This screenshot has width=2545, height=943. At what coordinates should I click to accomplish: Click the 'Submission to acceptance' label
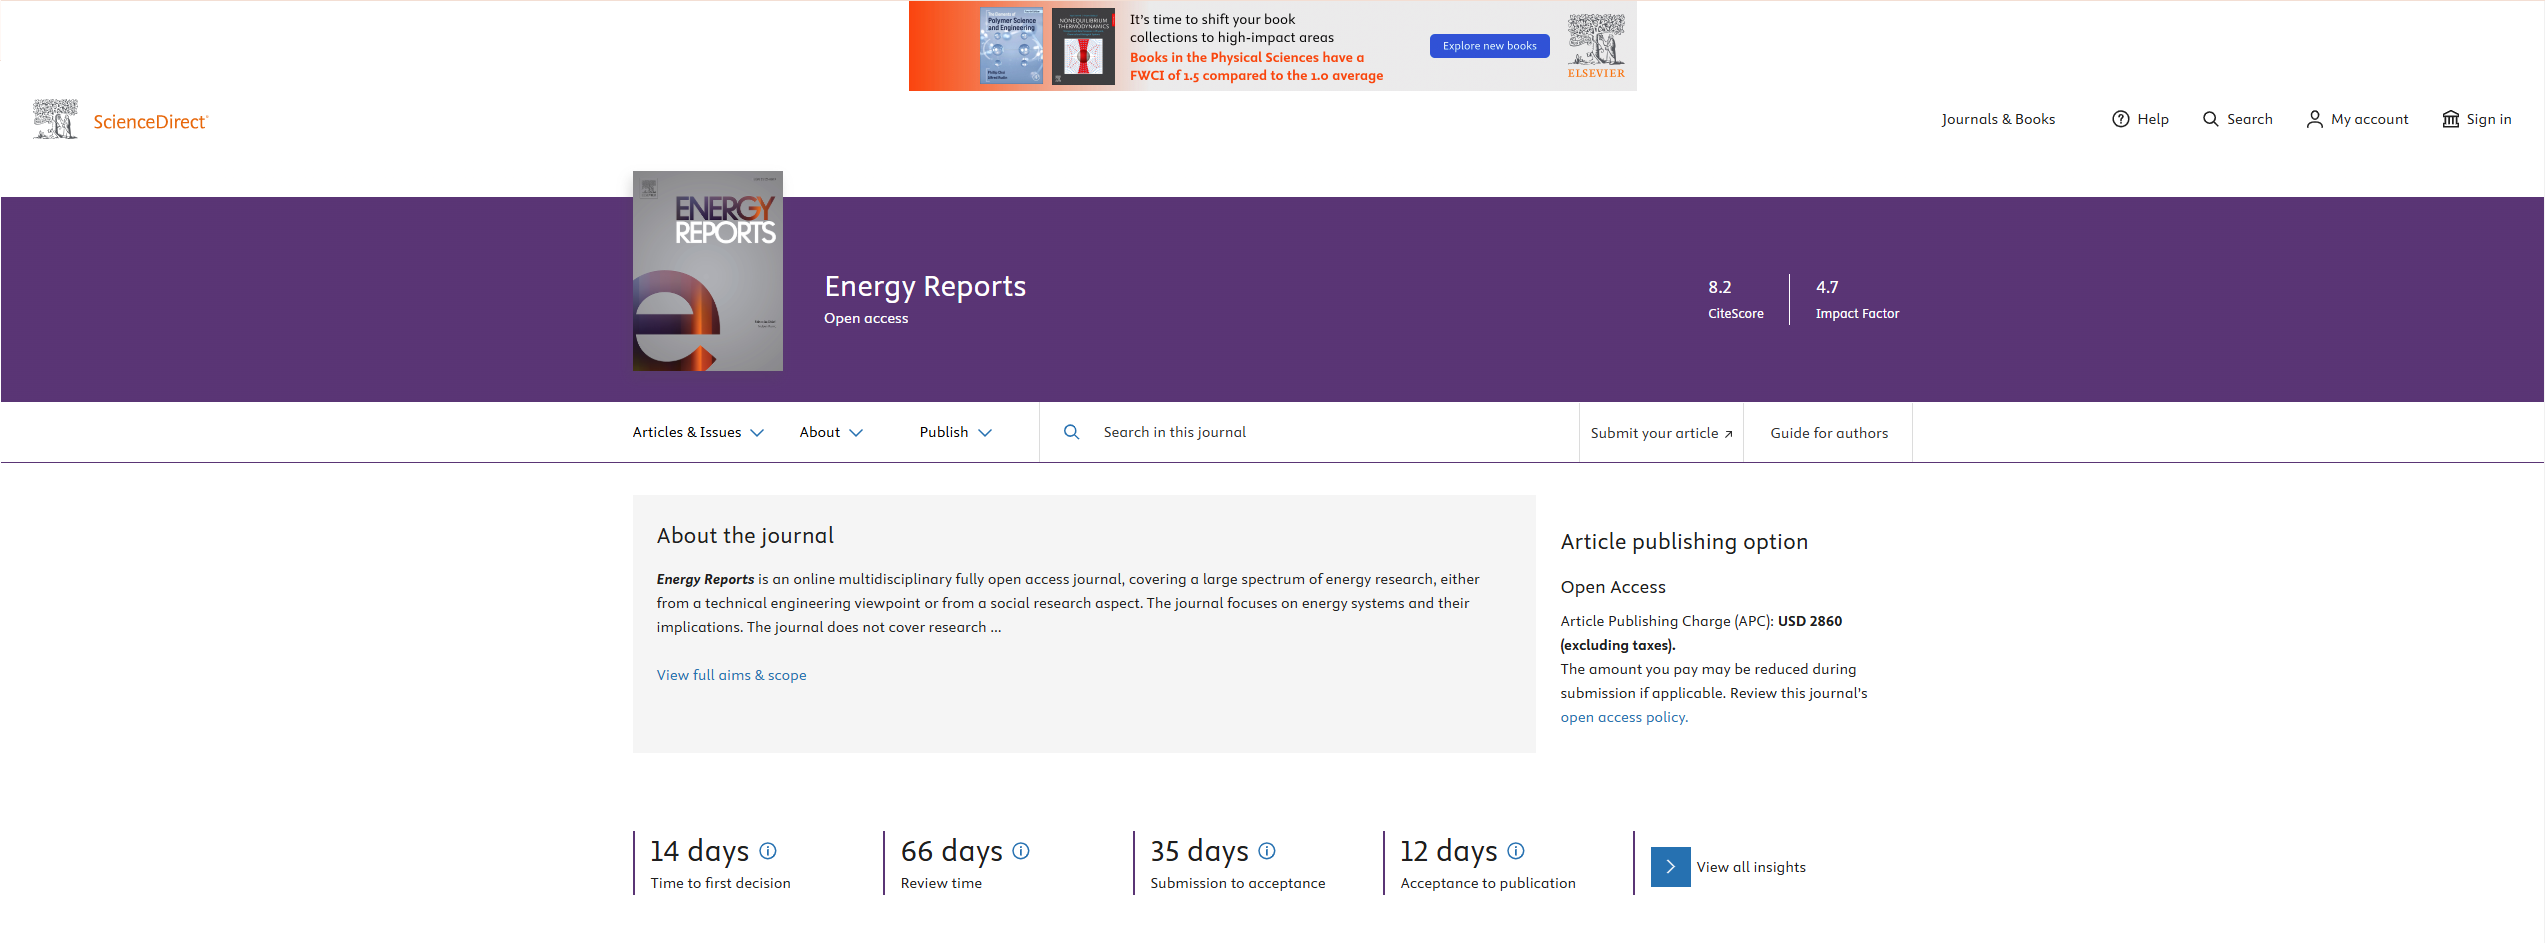click(1237, 883)
